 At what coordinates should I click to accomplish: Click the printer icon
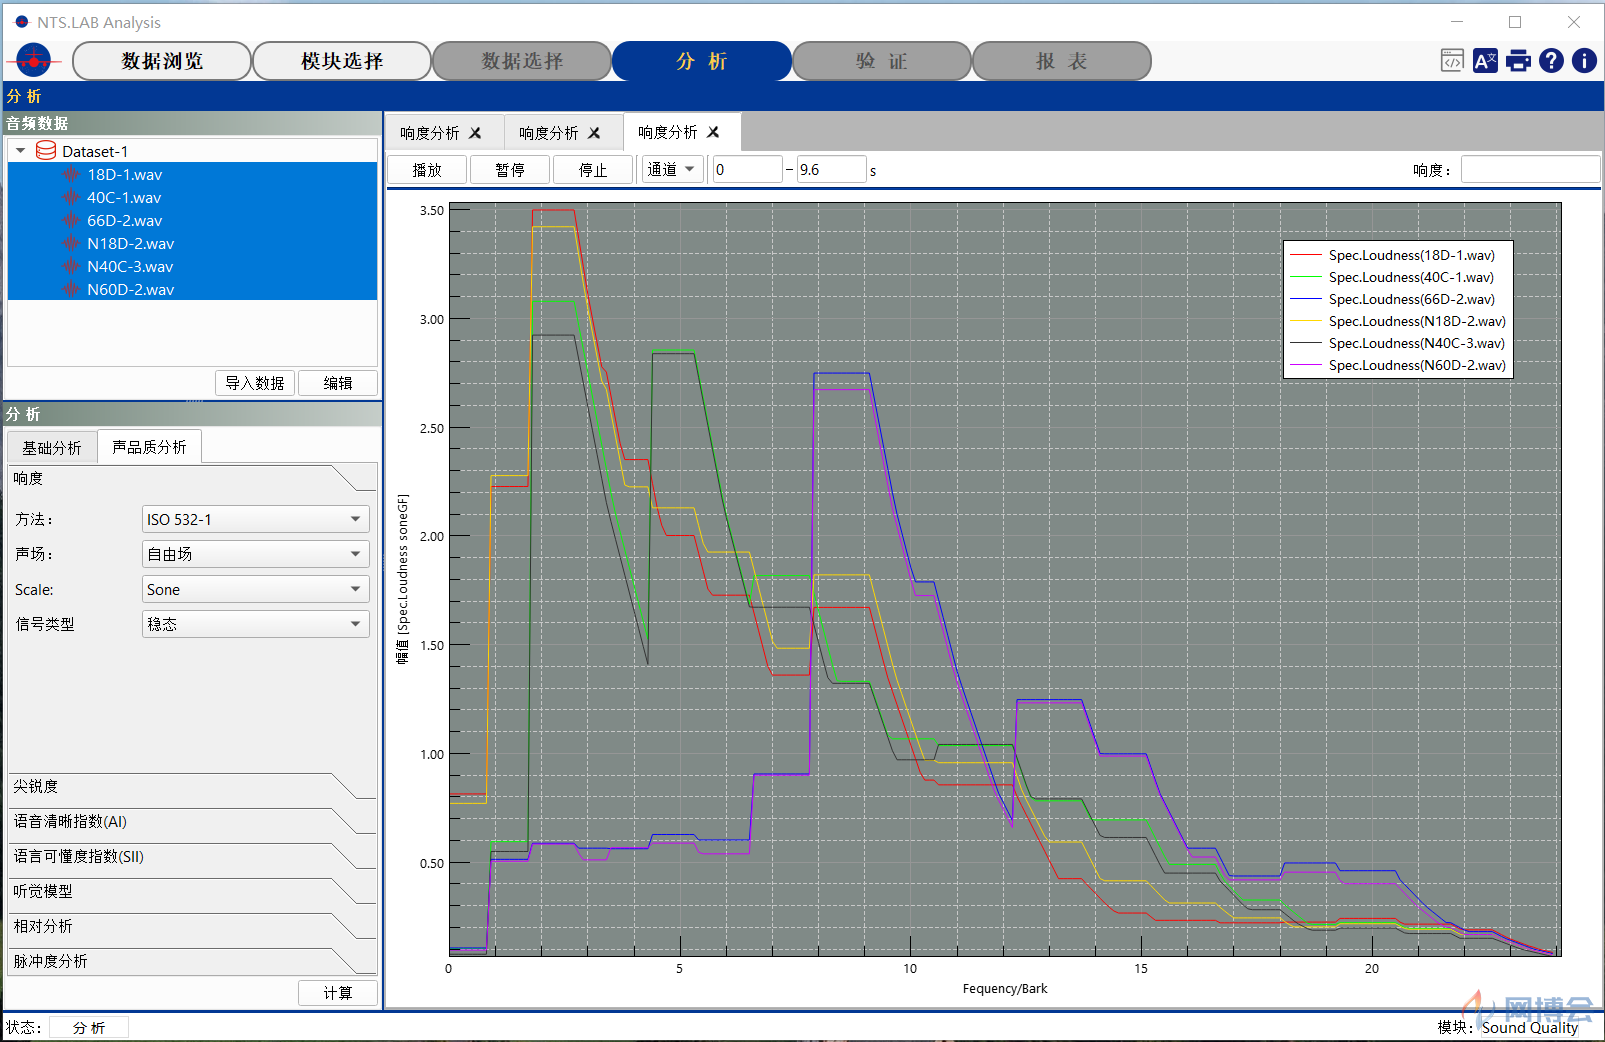click(x=1518, y=61)
